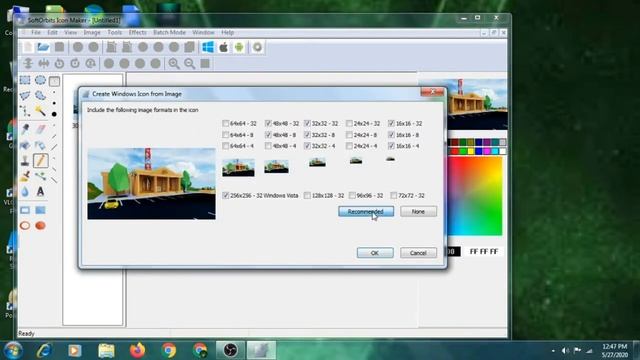This screenshot has height=360, width=640.
Task: Click the Zoom In magnifier icon
Action: coord(174,63)
